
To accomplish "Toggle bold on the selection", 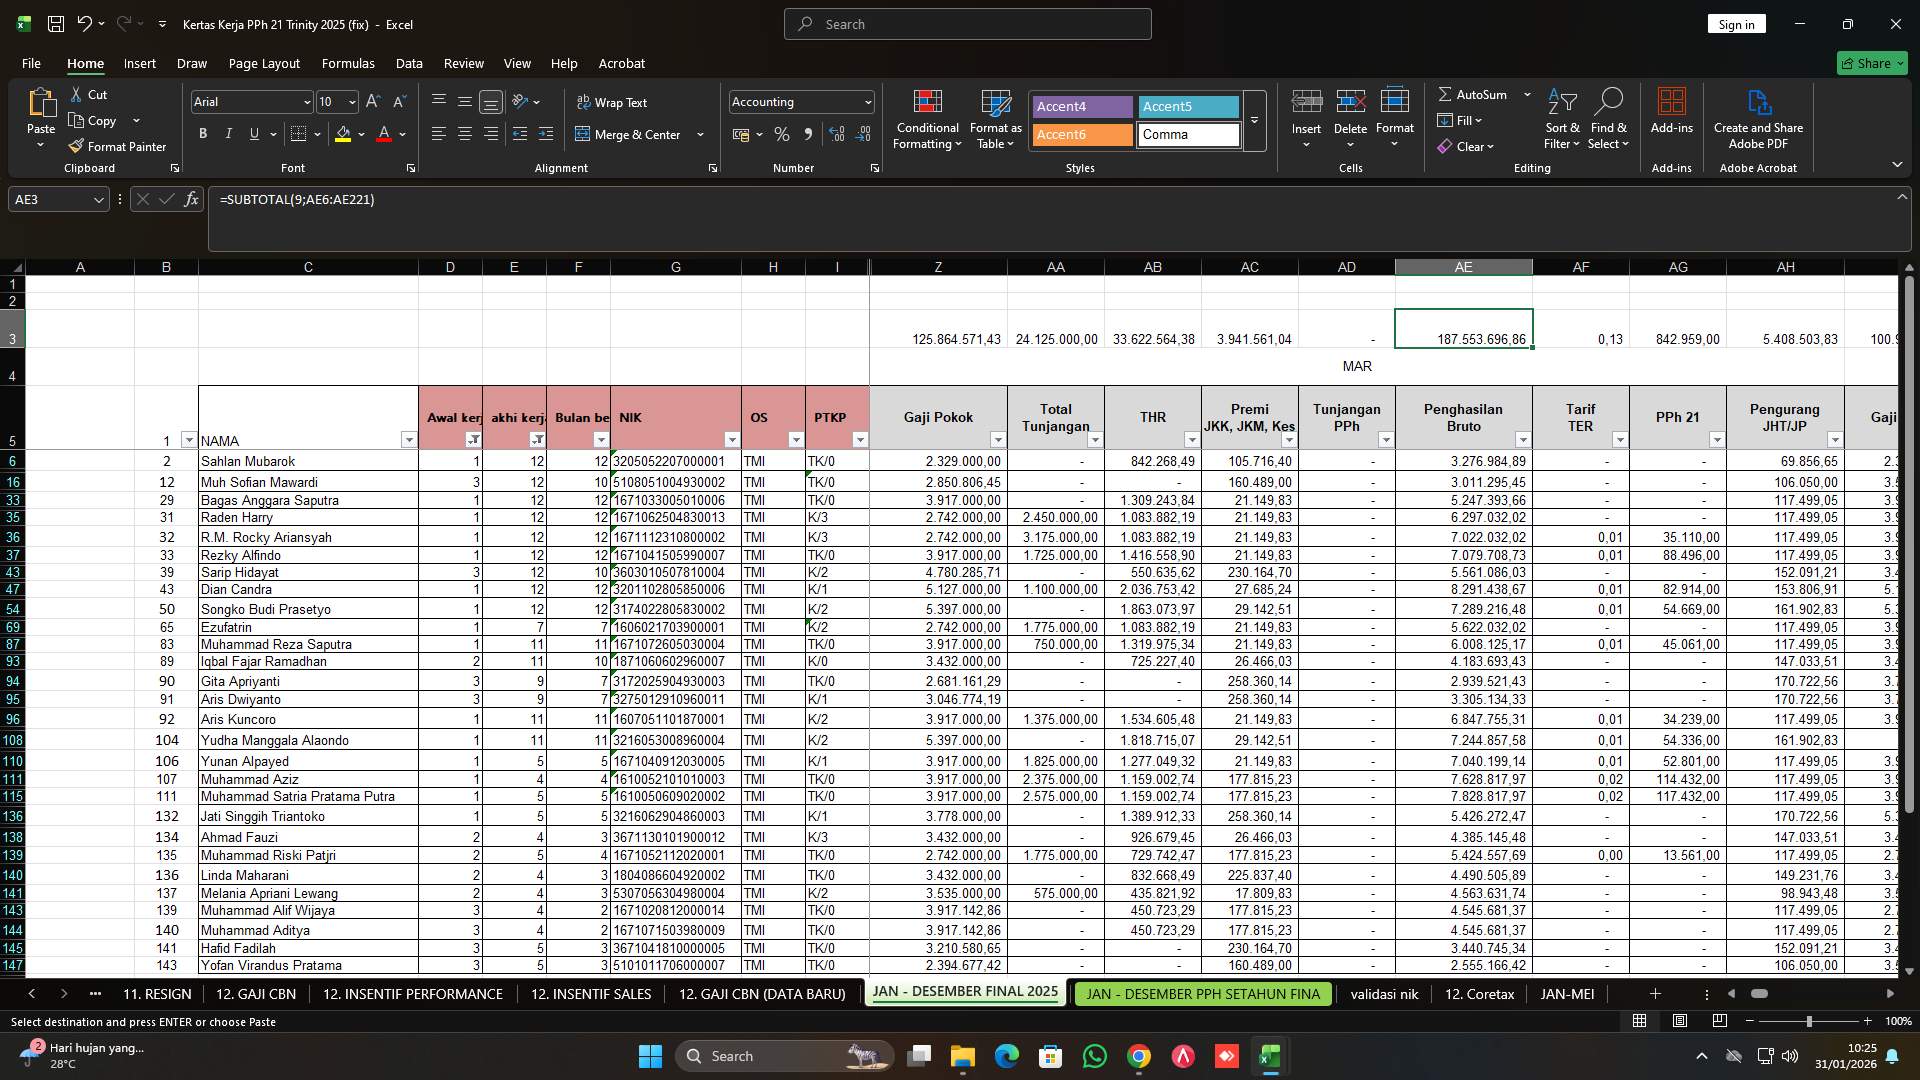I will 202,133.
